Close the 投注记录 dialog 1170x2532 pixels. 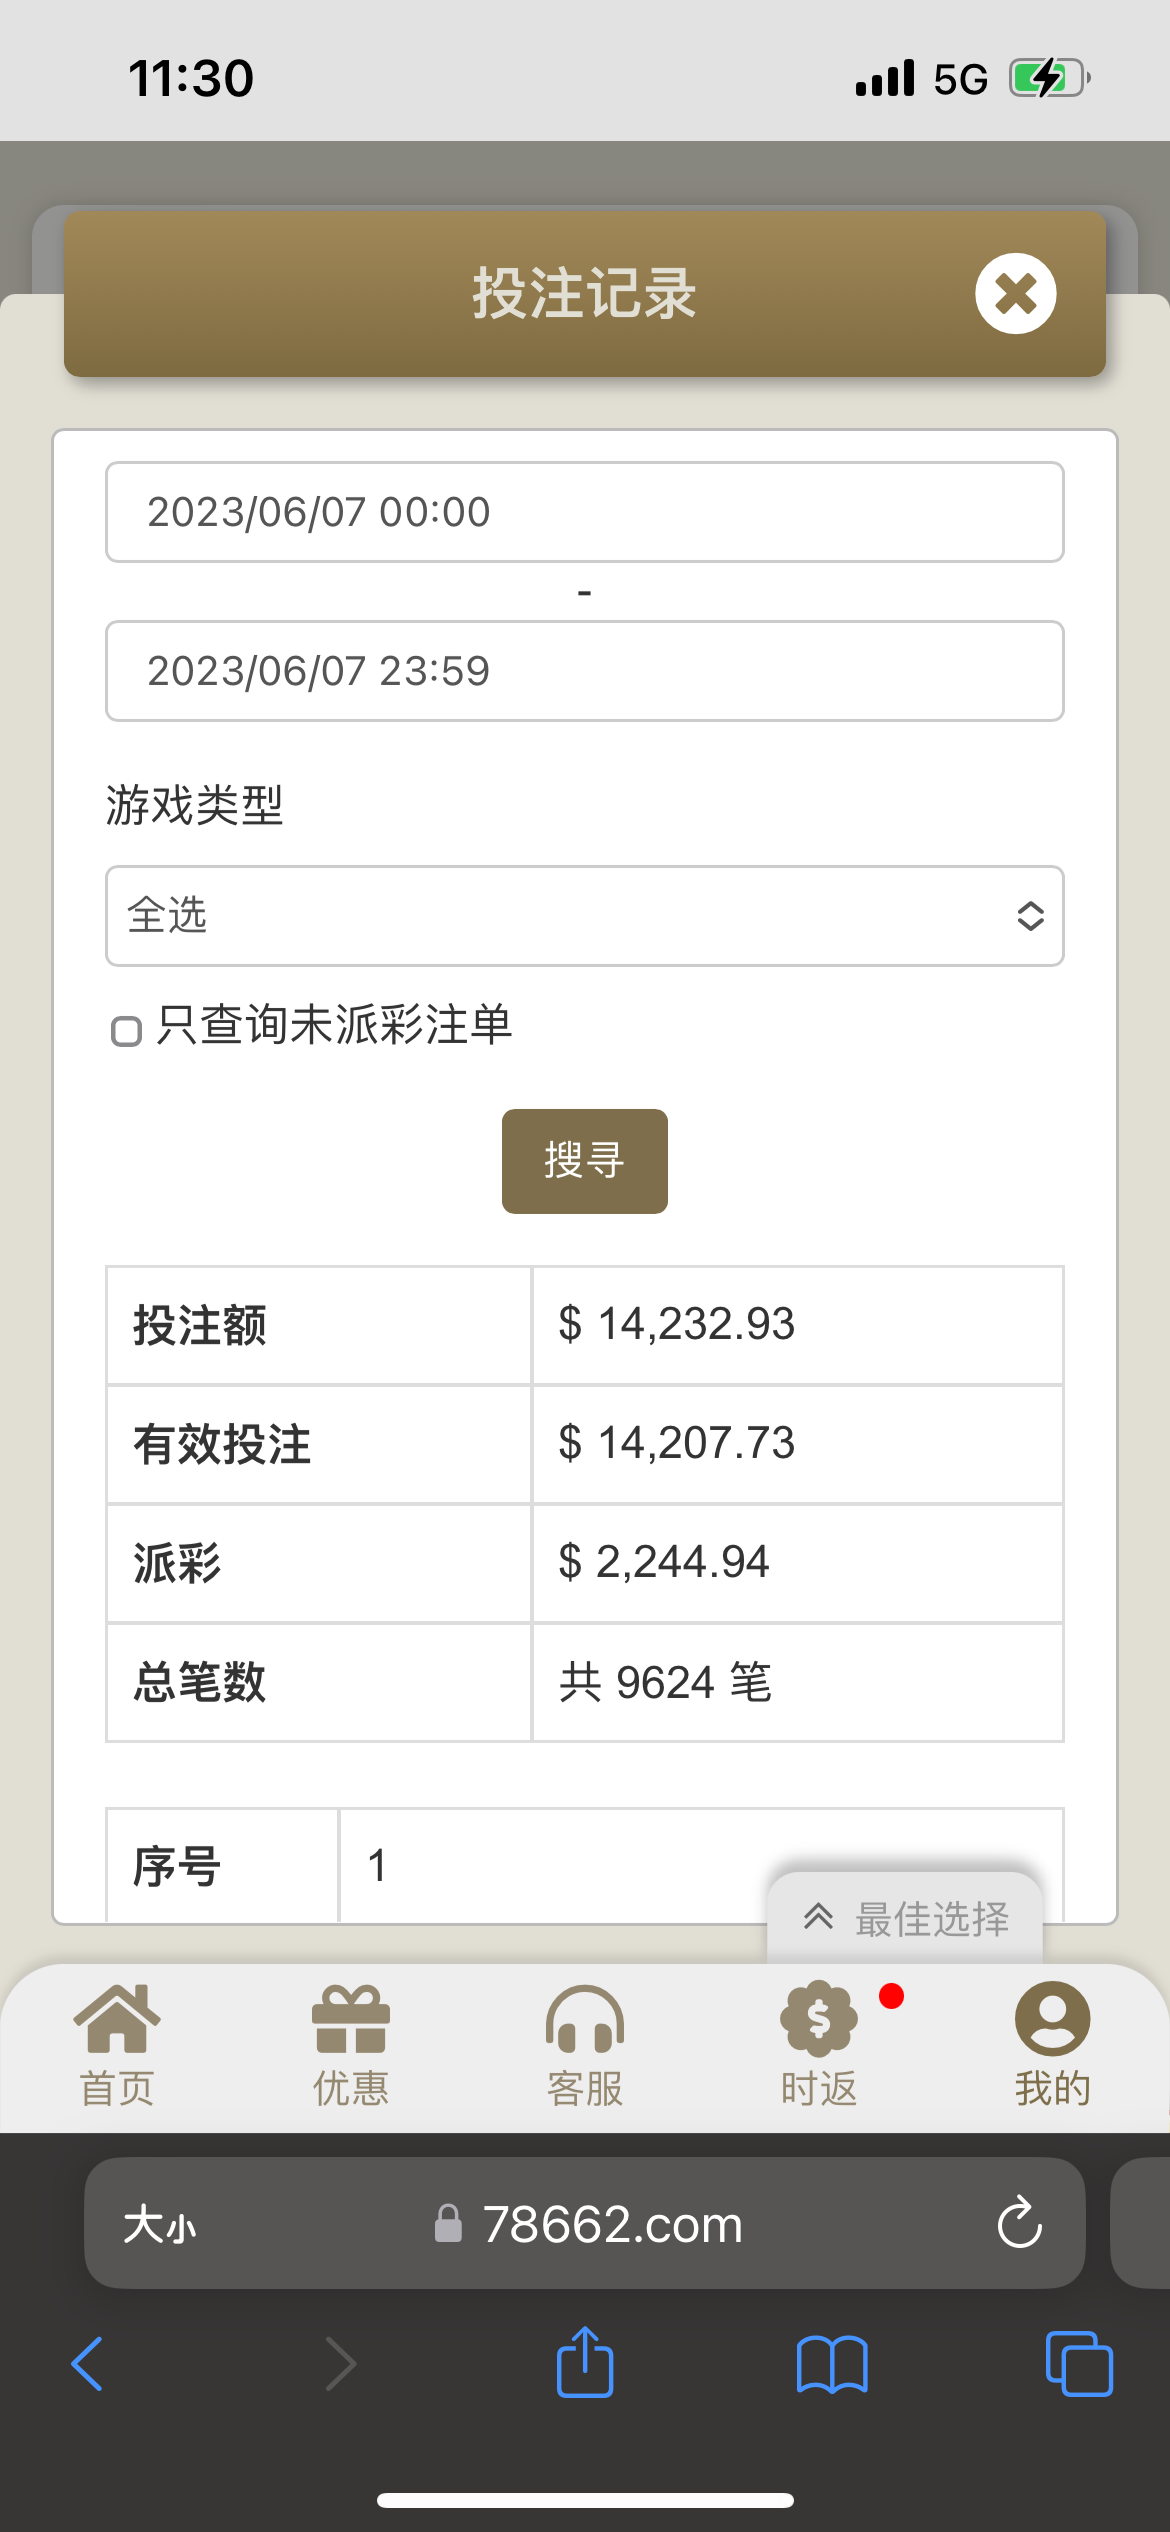pyautogui.click(x=1015, y=294)
